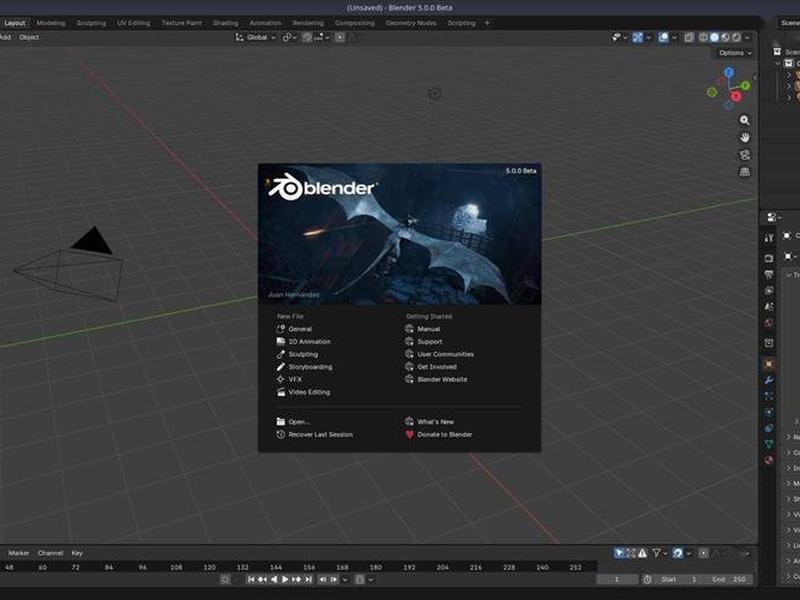Open the shading options dropdown arrow
This screenshot has height=600, width=800.
coord(747,37)
